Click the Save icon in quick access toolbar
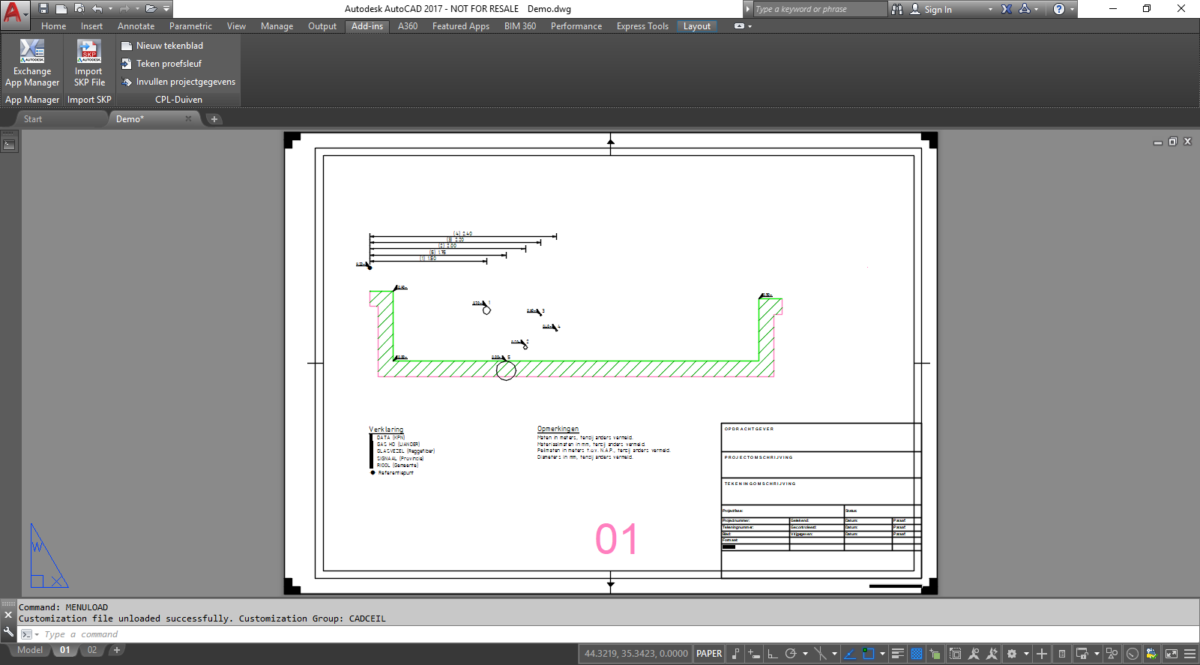The image size is (1200, 665). (x=43, y=9)
